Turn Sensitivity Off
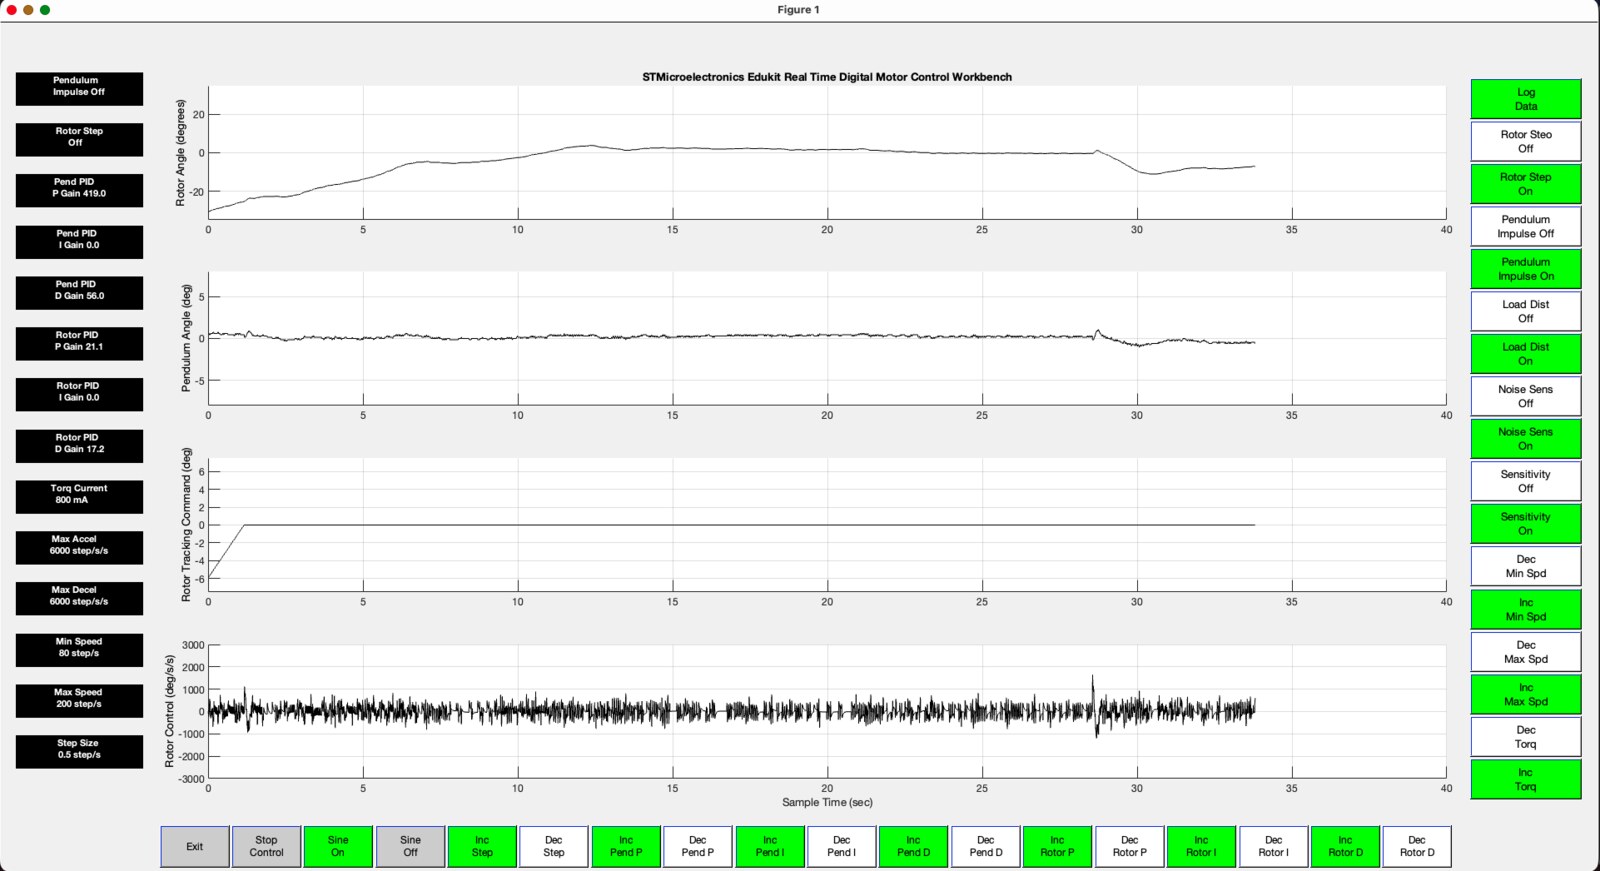Image resolution: width=1600 pixels, height=871 pixels. click(x=1525, y=481)
